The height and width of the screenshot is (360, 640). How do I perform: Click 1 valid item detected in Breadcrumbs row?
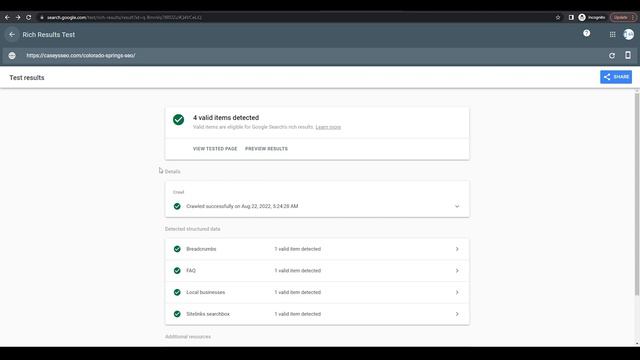298,249
